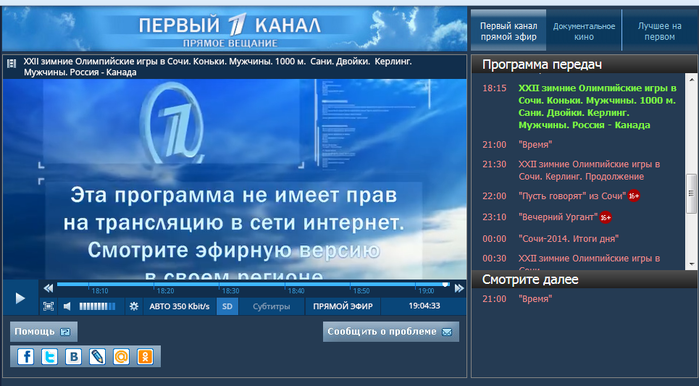Click the schedule scrollbar thumb
Image resolution: width=699 pixels, height=386 pixels.
691,193
